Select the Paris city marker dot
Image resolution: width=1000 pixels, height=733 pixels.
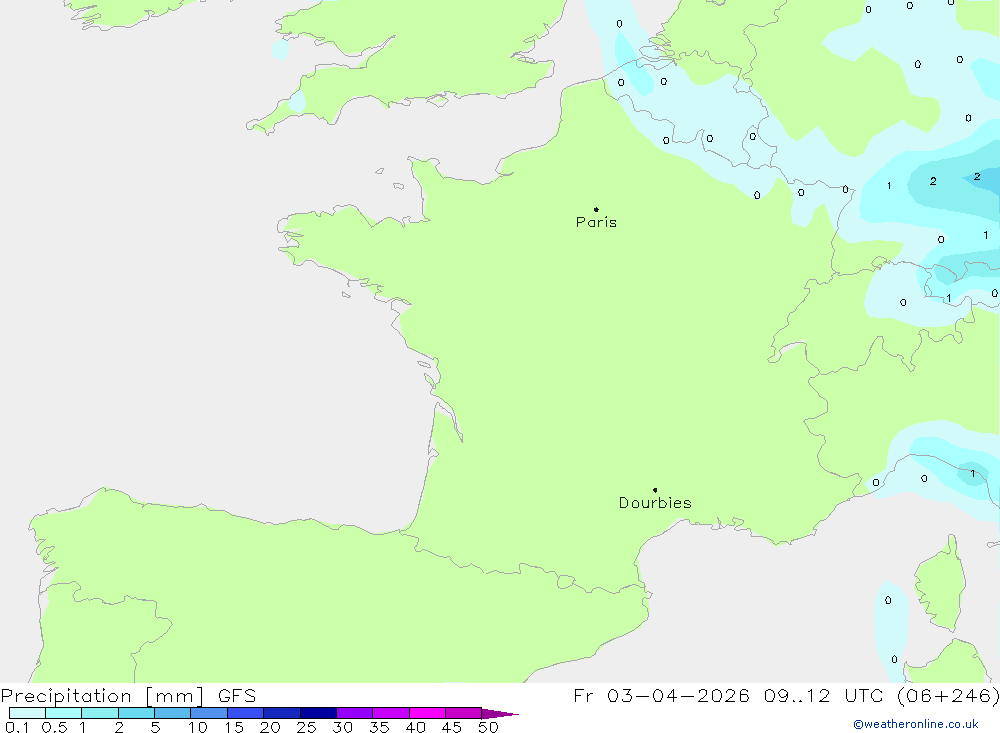596,209
